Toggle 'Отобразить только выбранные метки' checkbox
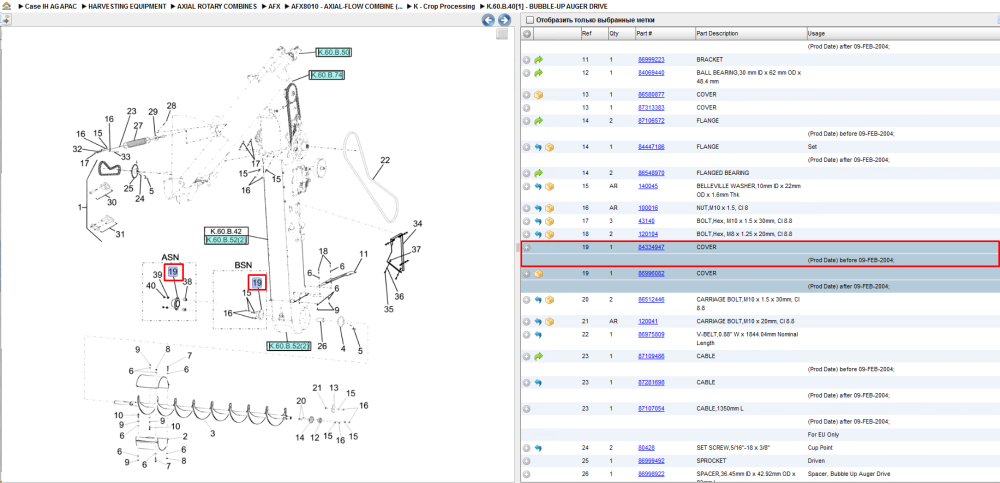 click(529, 20)
